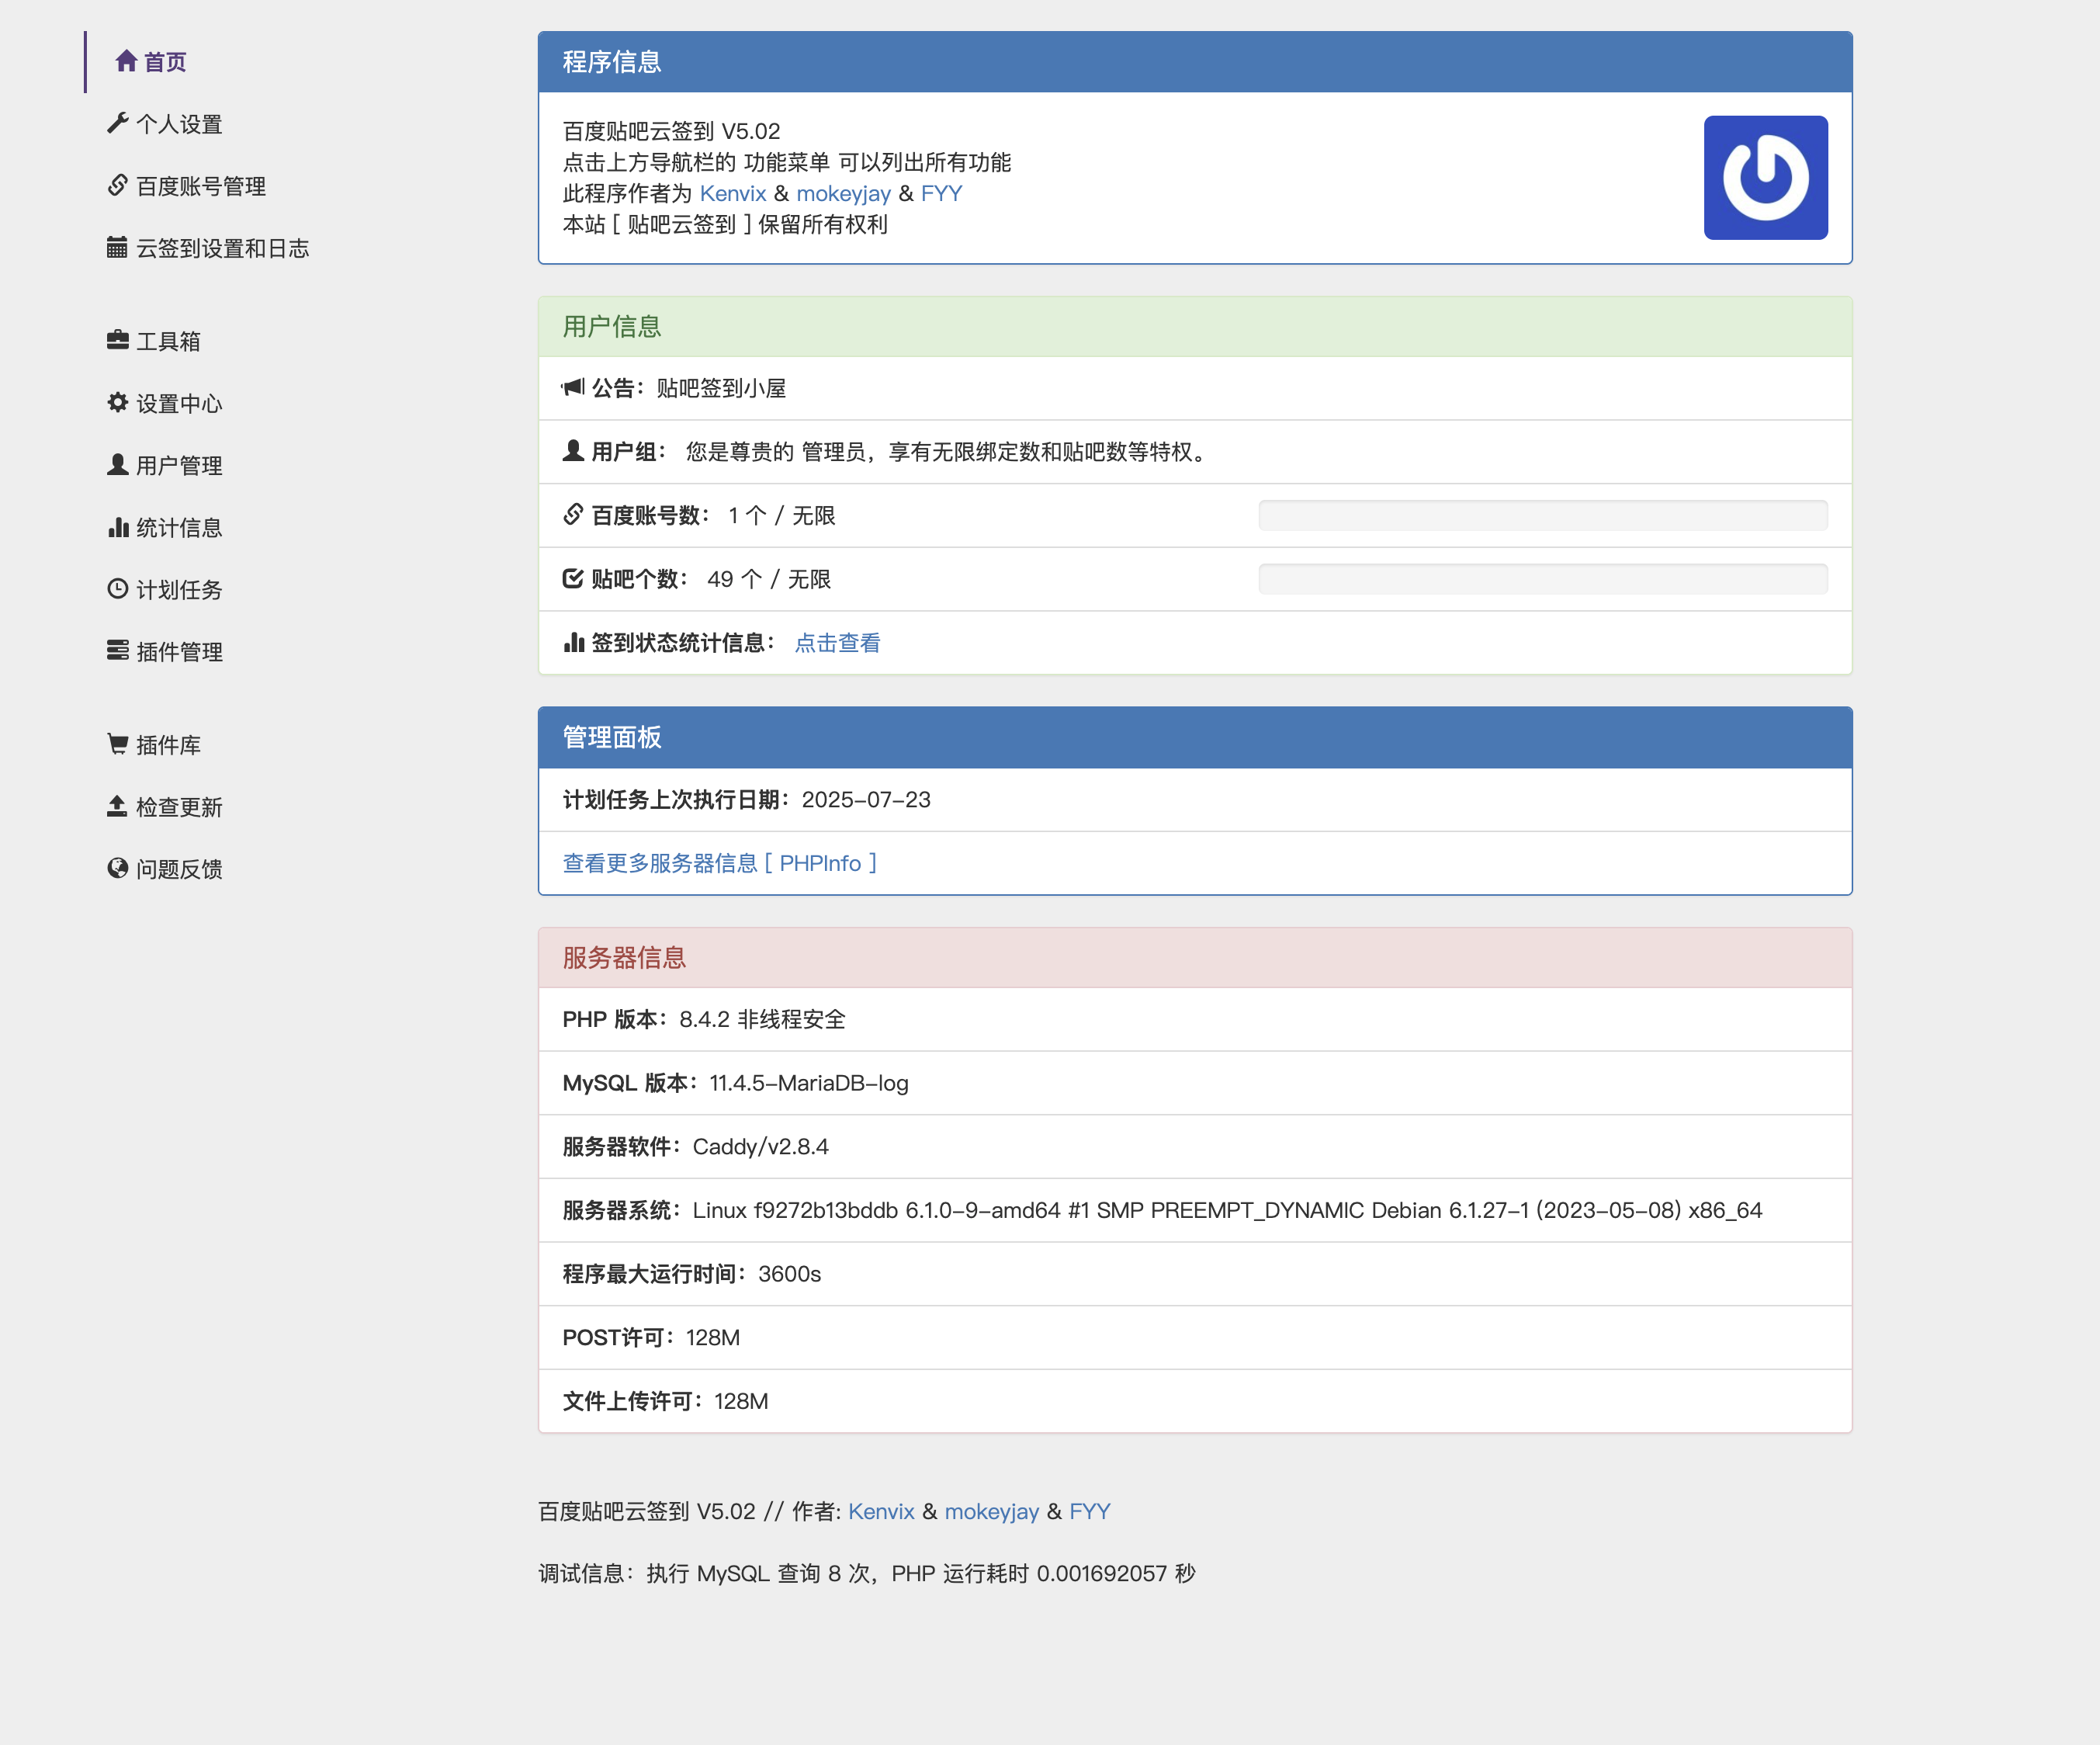2100x1745 pixels.
Task: Open Kenvix link in the footer
Action: point(881,1511)
